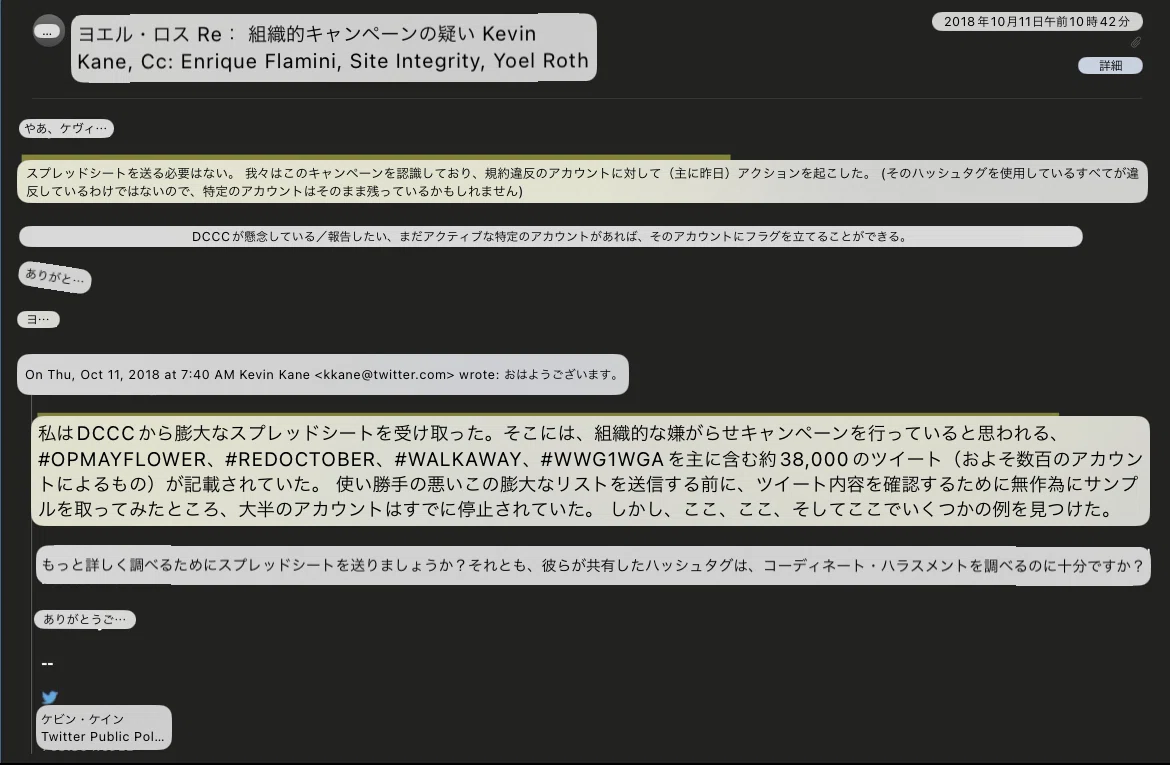
Task: Open the 詳細 details button
Action: click(1110, 66)
